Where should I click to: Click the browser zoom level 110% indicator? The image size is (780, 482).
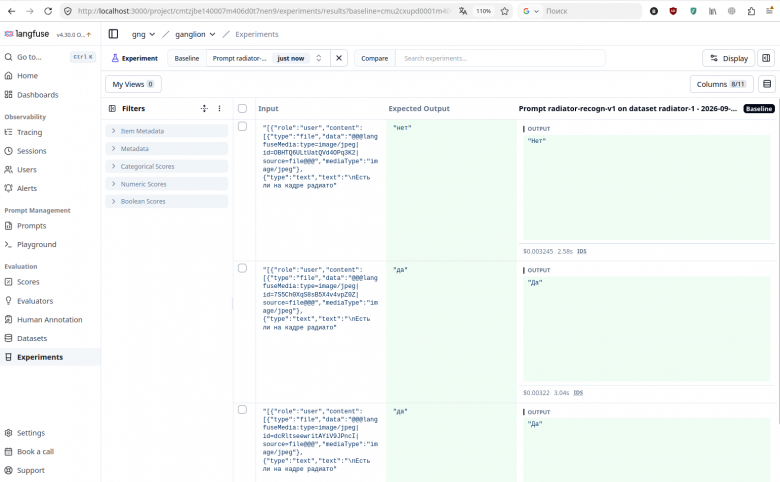[x=484, y=11]
